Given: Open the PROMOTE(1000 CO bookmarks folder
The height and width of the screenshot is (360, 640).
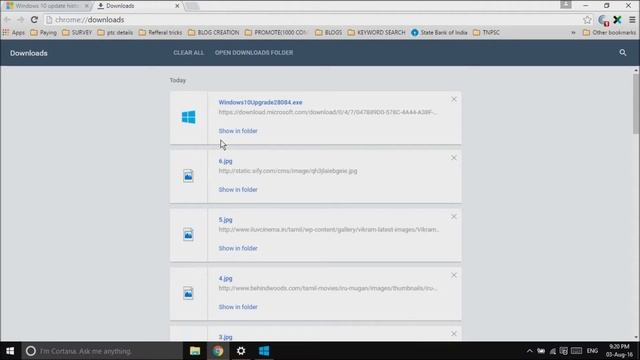Looking at the screenshot, I should 276,32.
